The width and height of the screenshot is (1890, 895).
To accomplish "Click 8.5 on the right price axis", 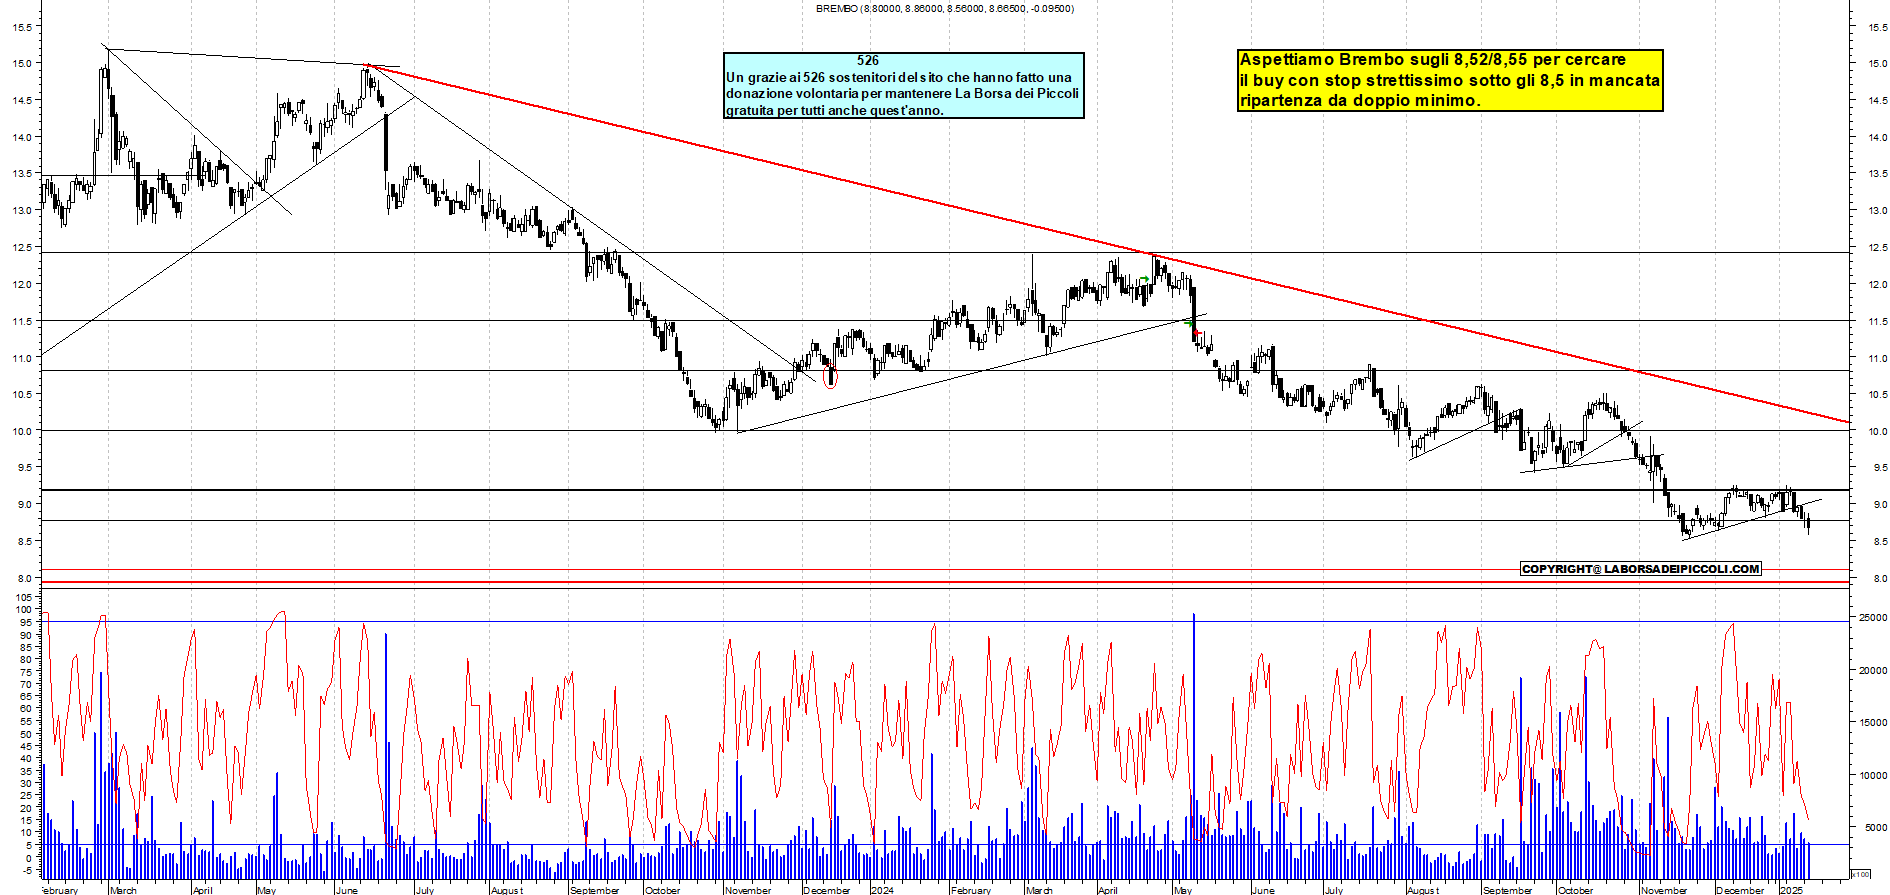I will [x=1879, y=542].
